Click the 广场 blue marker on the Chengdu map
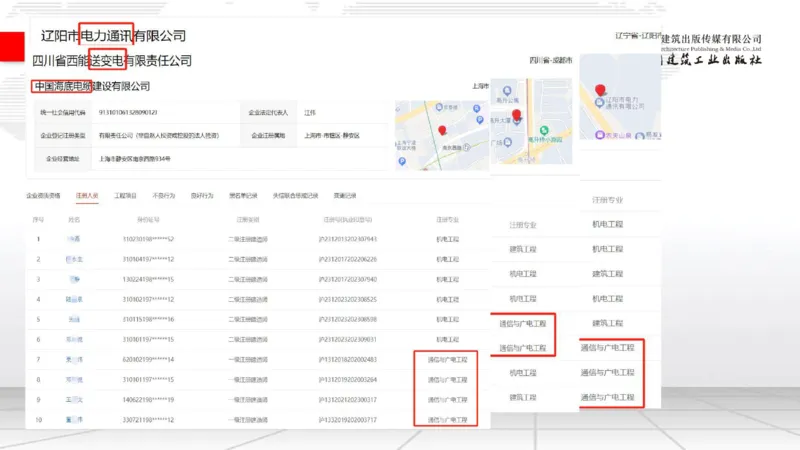The image size is (800, 450). click(508, 142)
